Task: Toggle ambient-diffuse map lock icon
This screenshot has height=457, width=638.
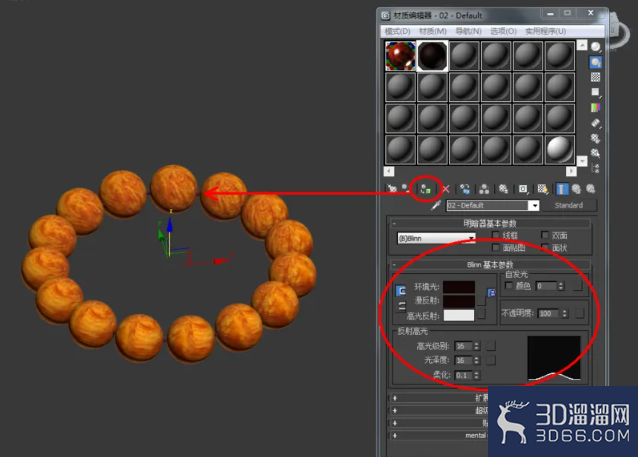Action: pos(492,293)
